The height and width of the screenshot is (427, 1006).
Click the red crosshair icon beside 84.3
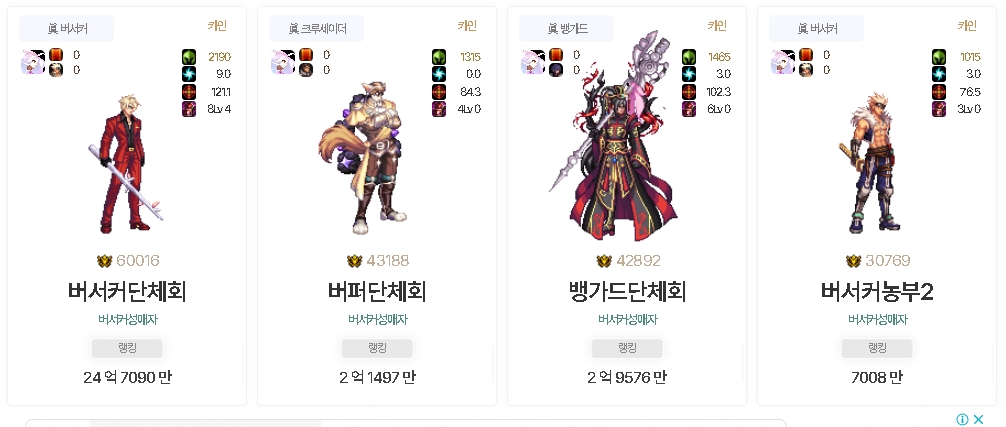tap(439, 92)
